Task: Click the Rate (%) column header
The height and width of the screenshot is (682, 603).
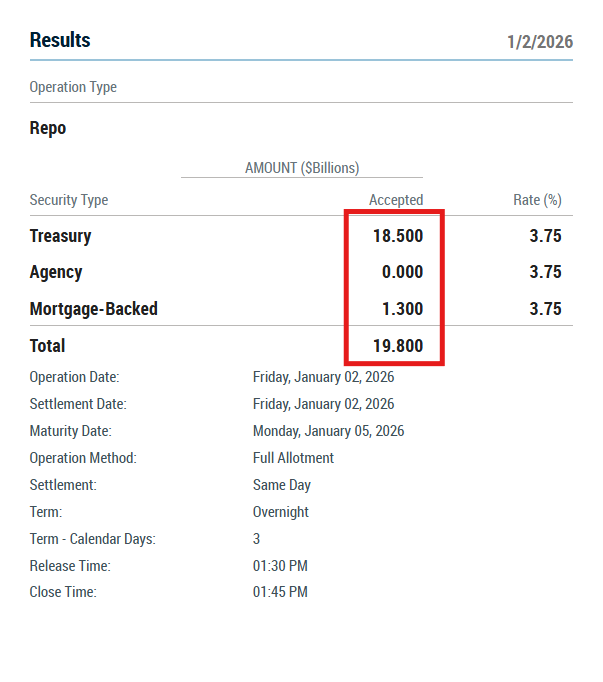Action: [537, 200]
